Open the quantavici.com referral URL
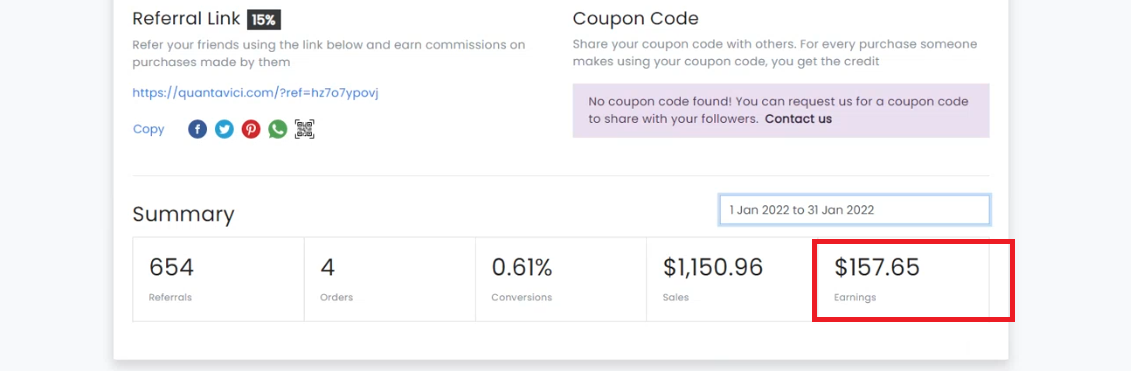The width and height of the screenshot is (1131, 371). [x=255, y=92]
